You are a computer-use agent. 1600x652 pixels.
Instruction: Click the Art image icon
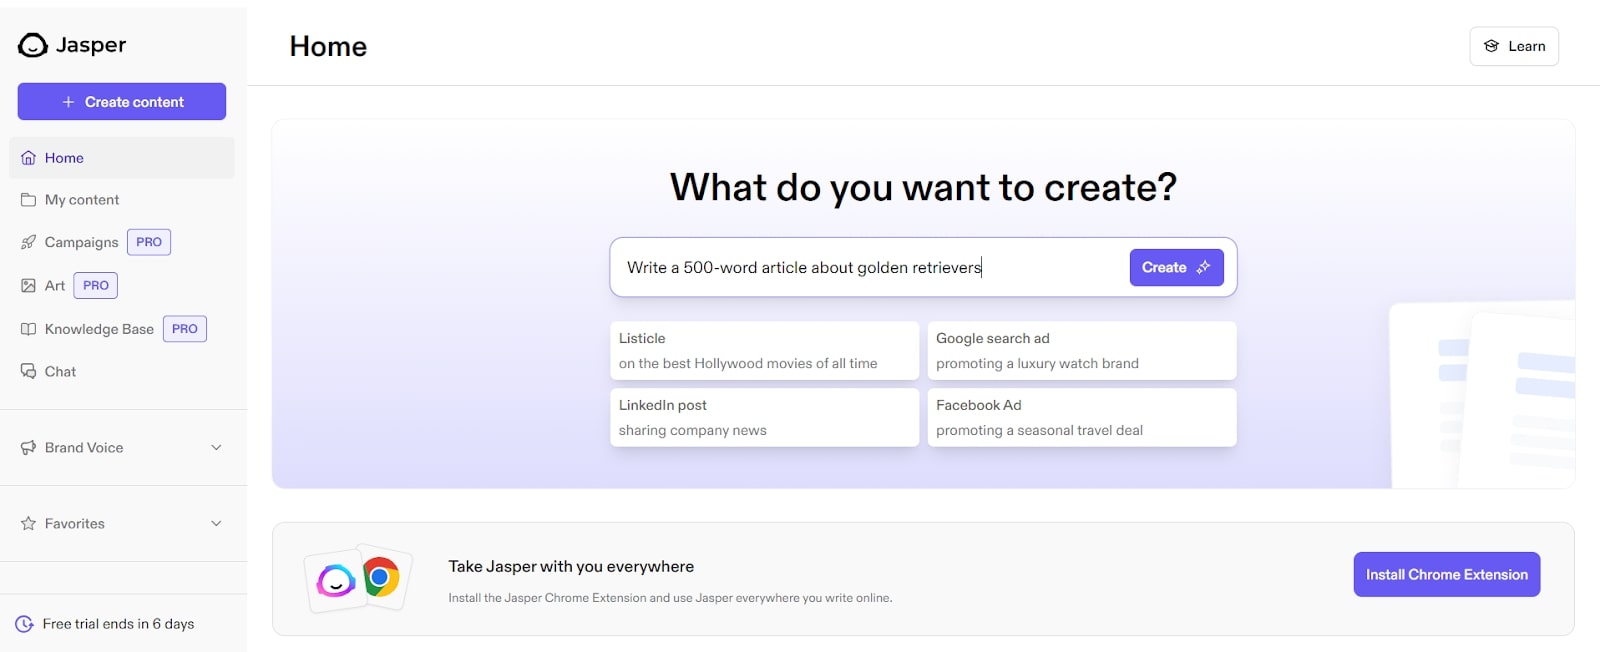(x=28, y=286)
